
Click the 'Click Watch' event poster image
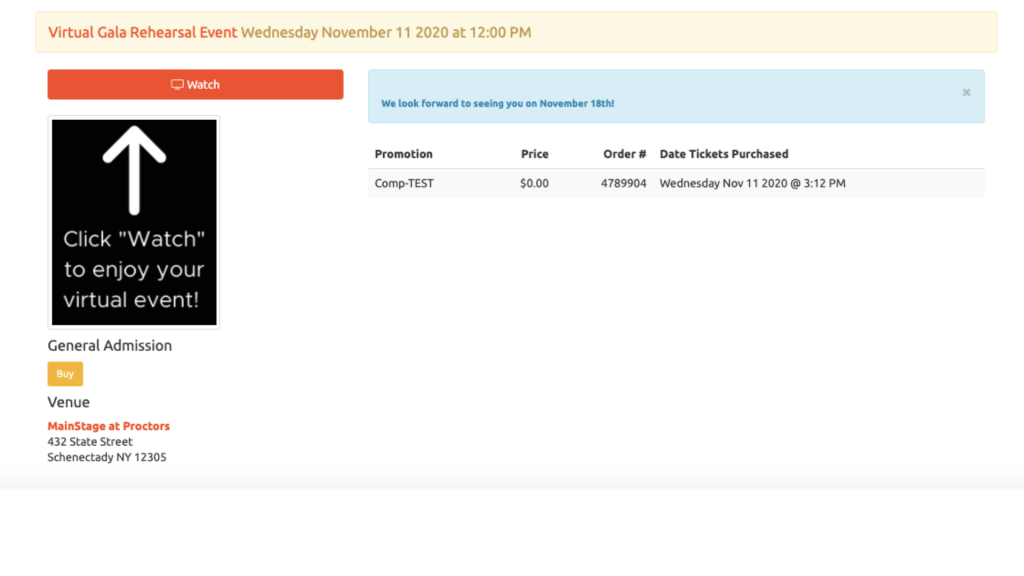(134, 222)
